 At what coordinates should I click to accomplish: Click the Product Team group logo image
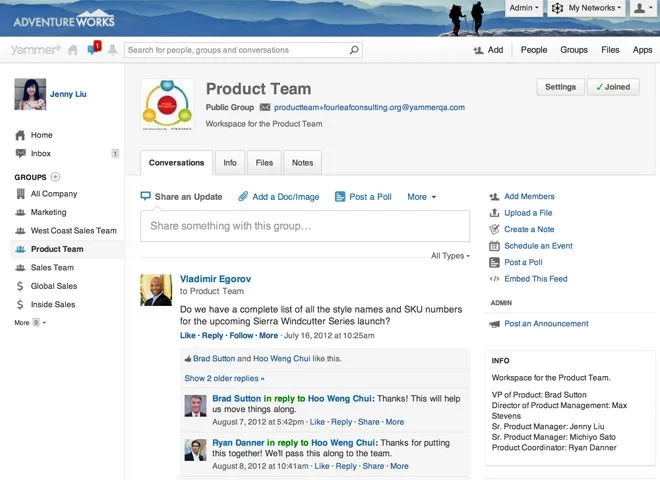tap(167, 105)
